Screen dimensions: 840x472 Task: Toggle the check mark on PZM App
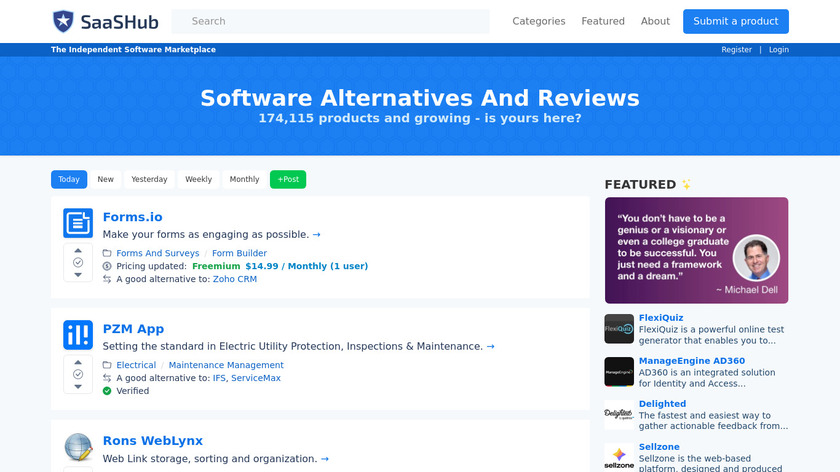click(x=78, y=374)
